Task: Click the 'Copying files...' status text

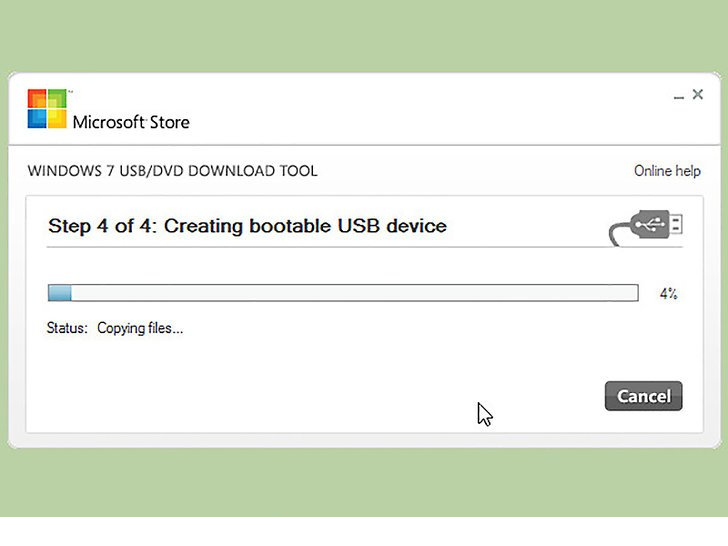Action: tap(140, 328)
